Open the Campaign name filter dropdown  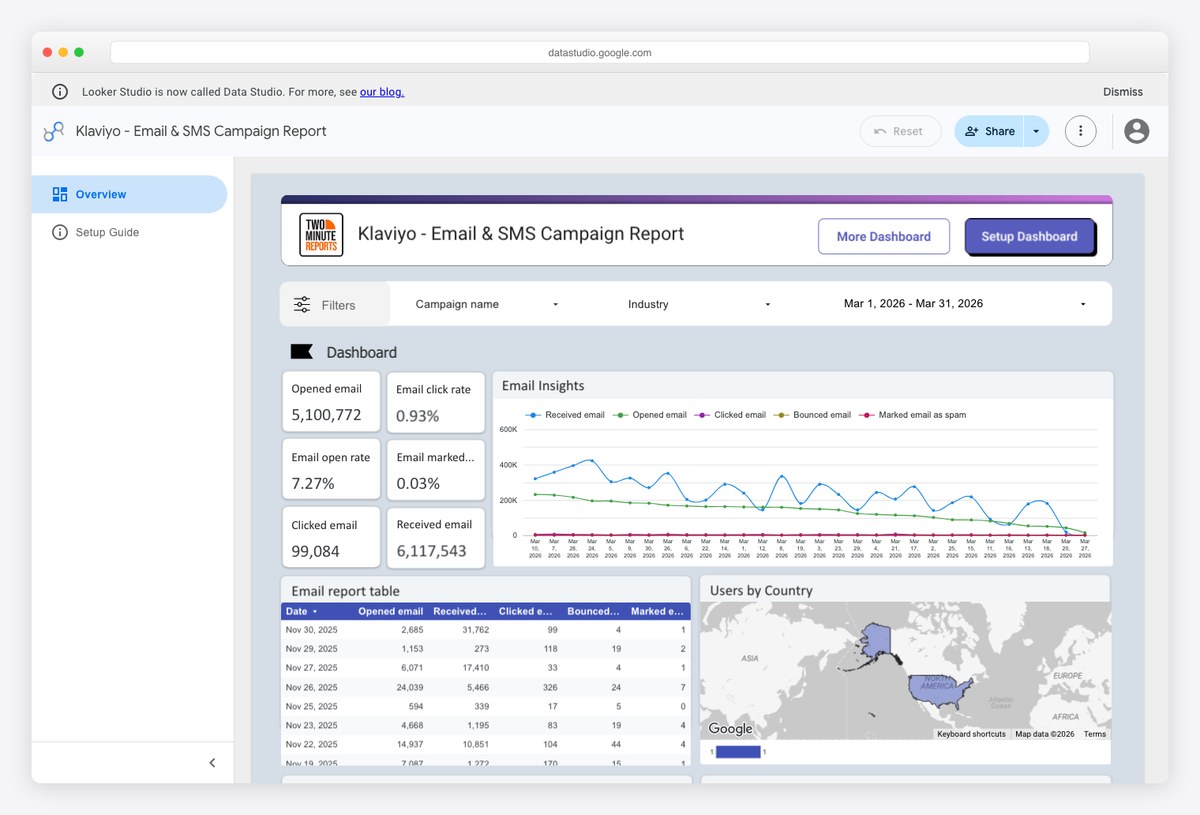[487, 304]
